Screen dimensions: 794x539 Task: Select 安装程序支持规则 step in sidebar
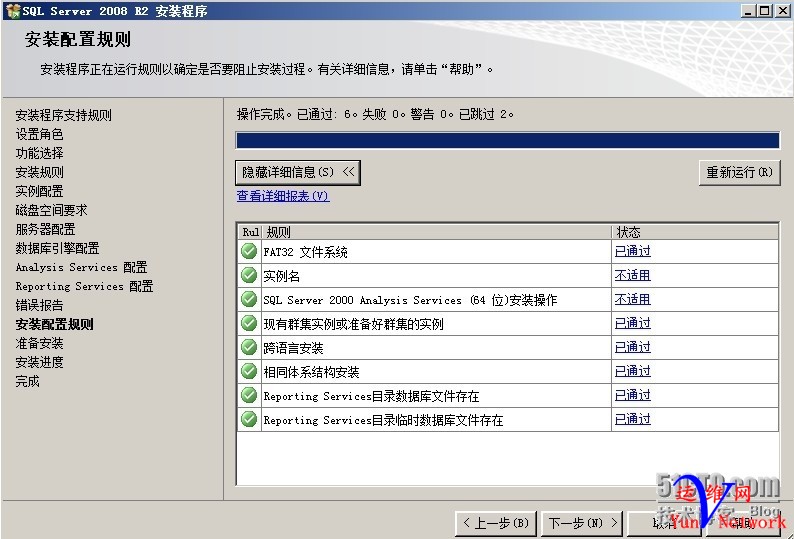(63, 115)
